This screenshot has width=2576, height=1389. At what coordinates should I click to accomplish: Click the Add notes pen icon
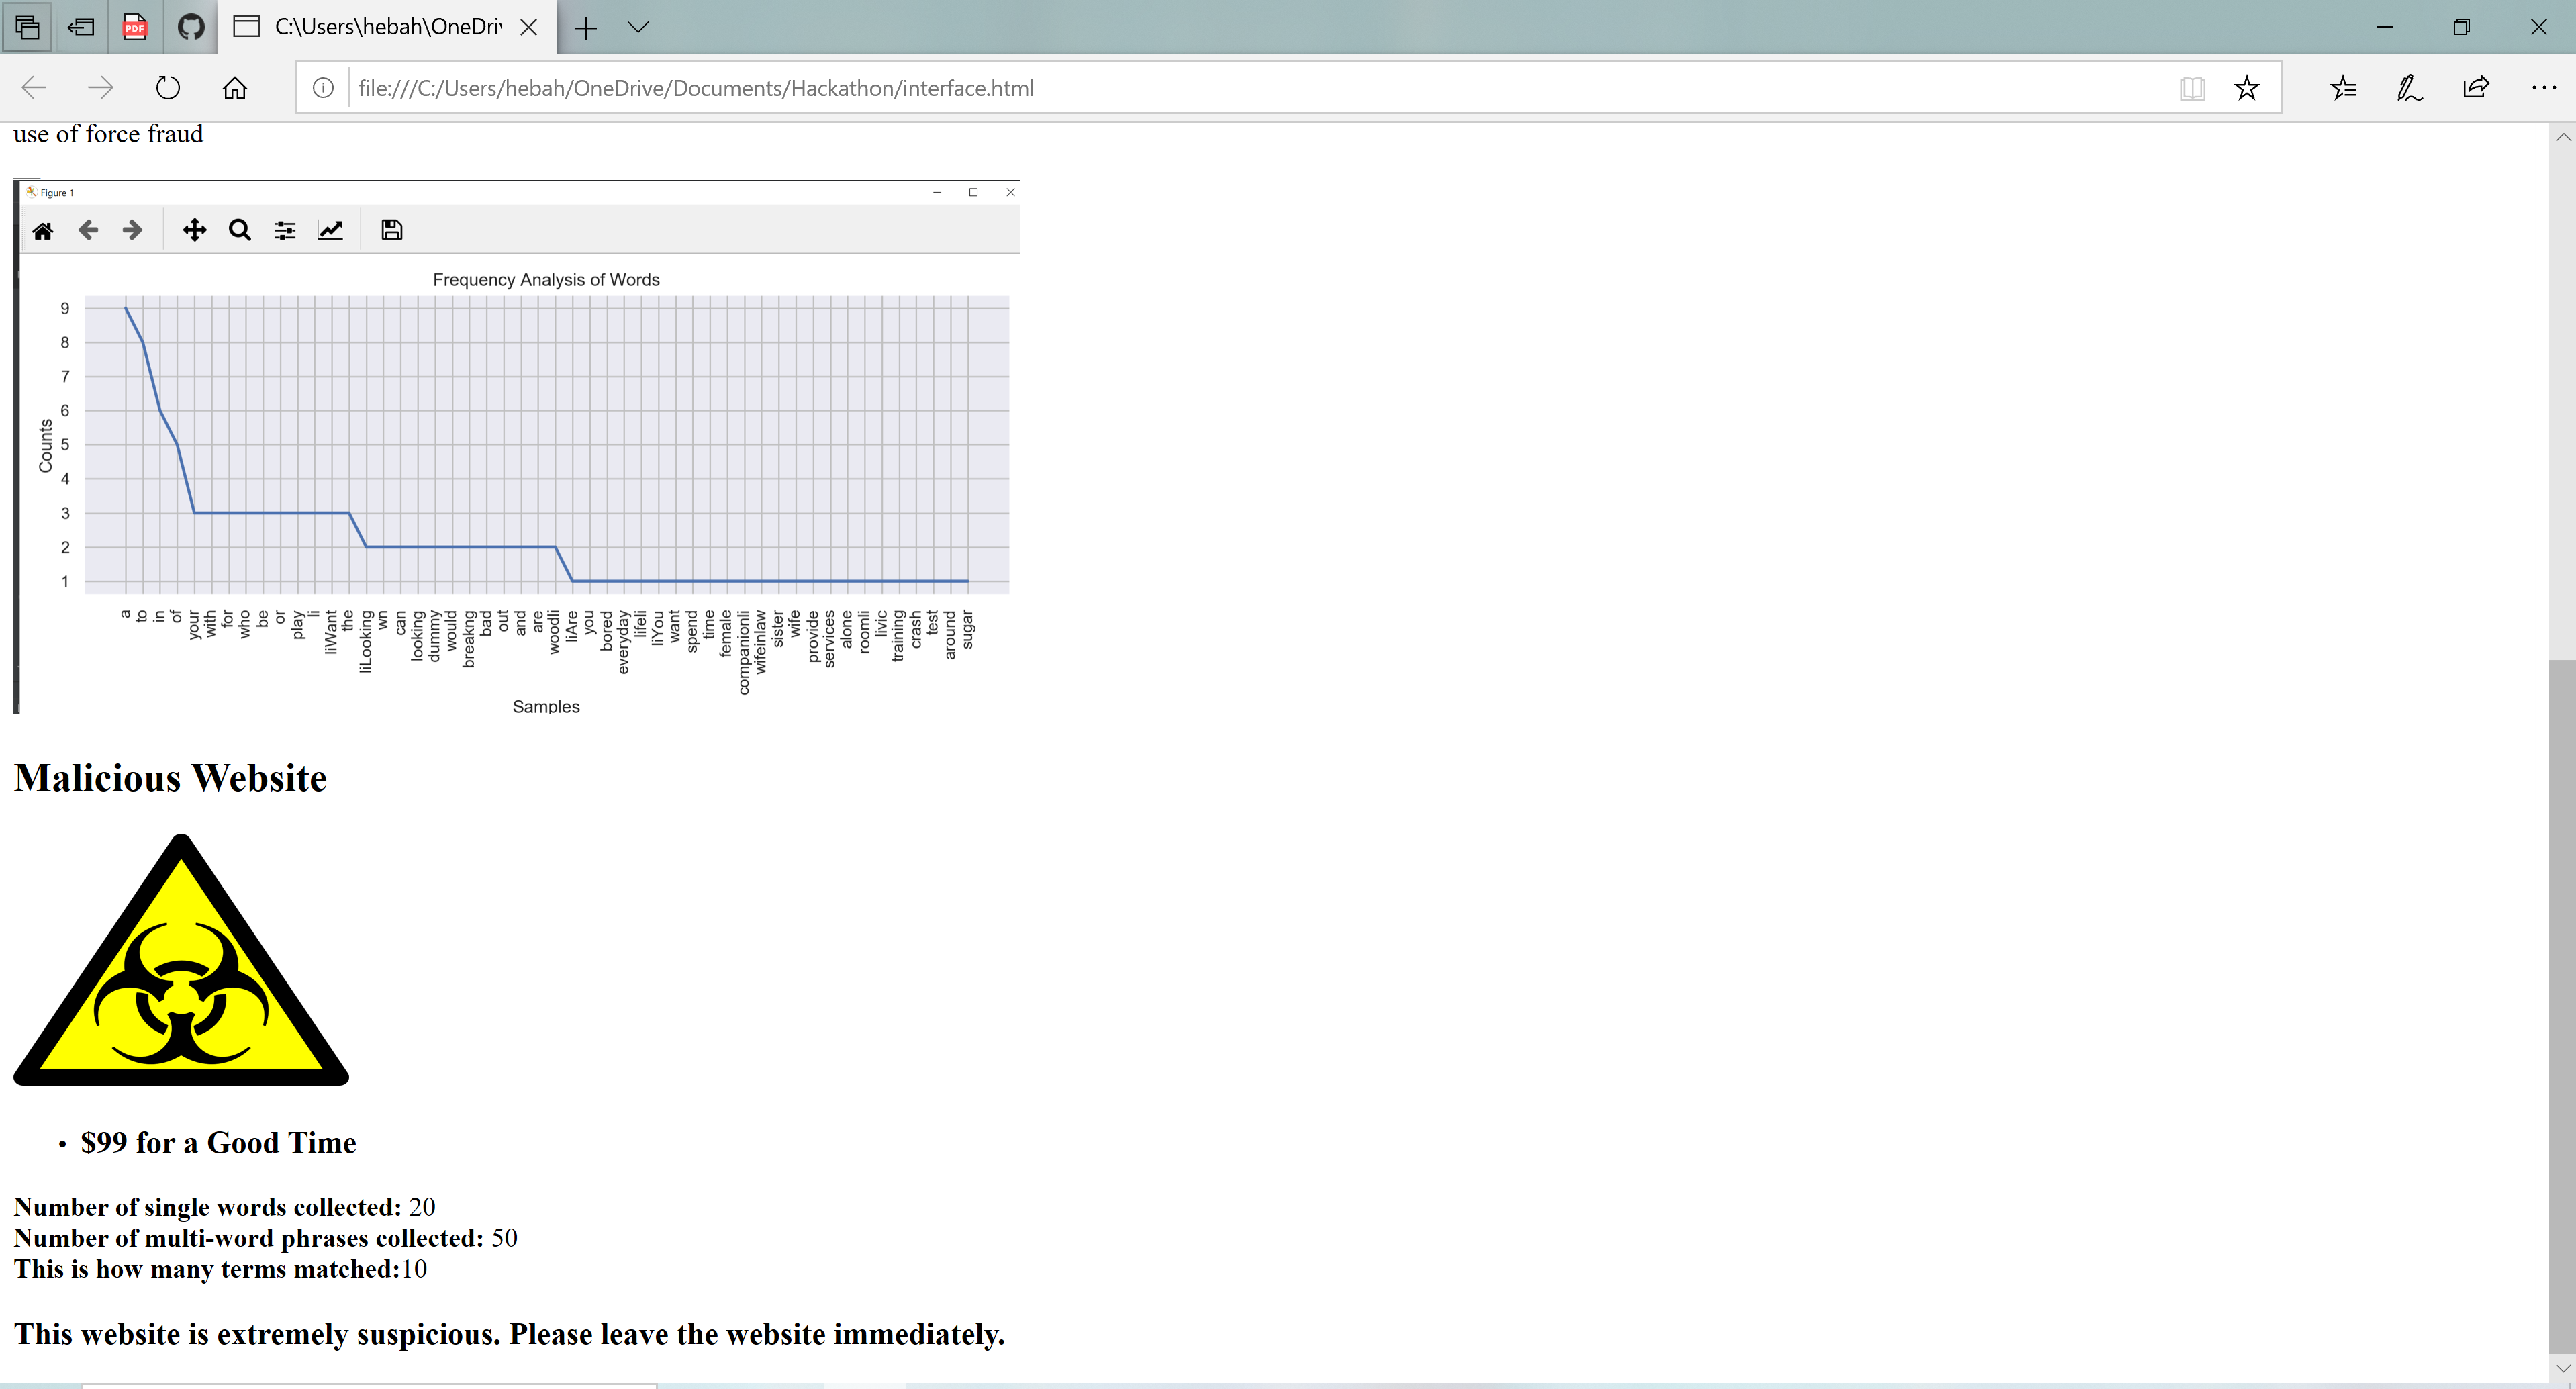(x=2409, y=88)
